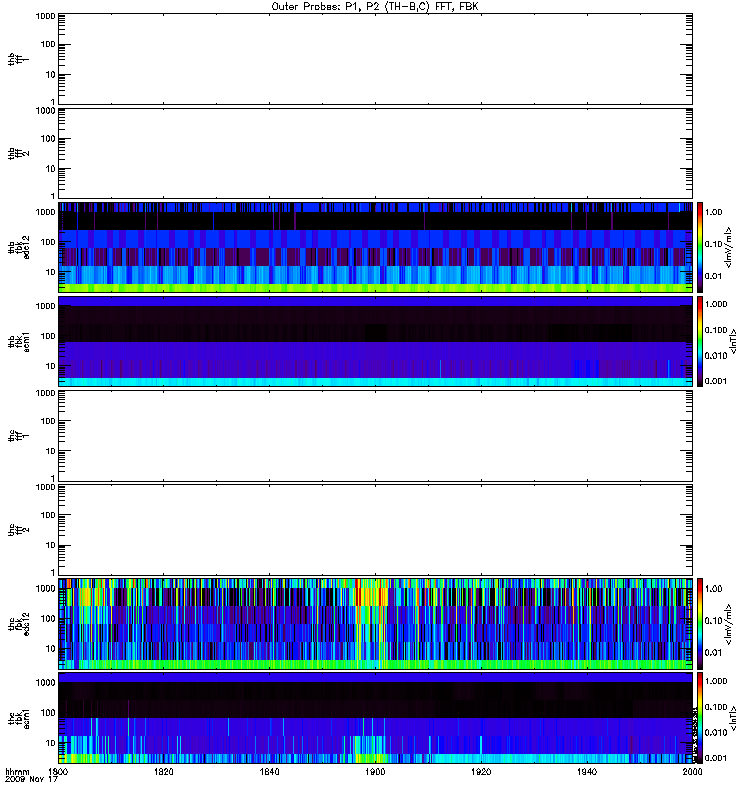Click the '<|nT|>' unit label beside thb fbk scm1
Screen dimensions: 750x800
734,341
